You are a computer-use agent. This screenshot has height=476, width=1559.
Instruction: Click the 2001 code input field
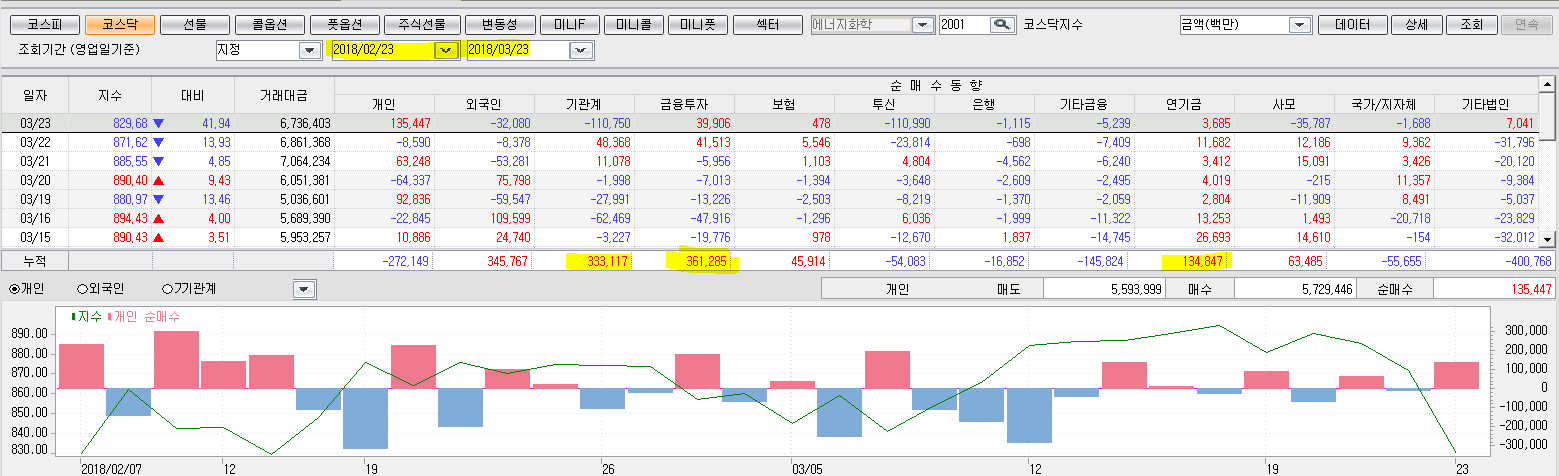point(962,25)
